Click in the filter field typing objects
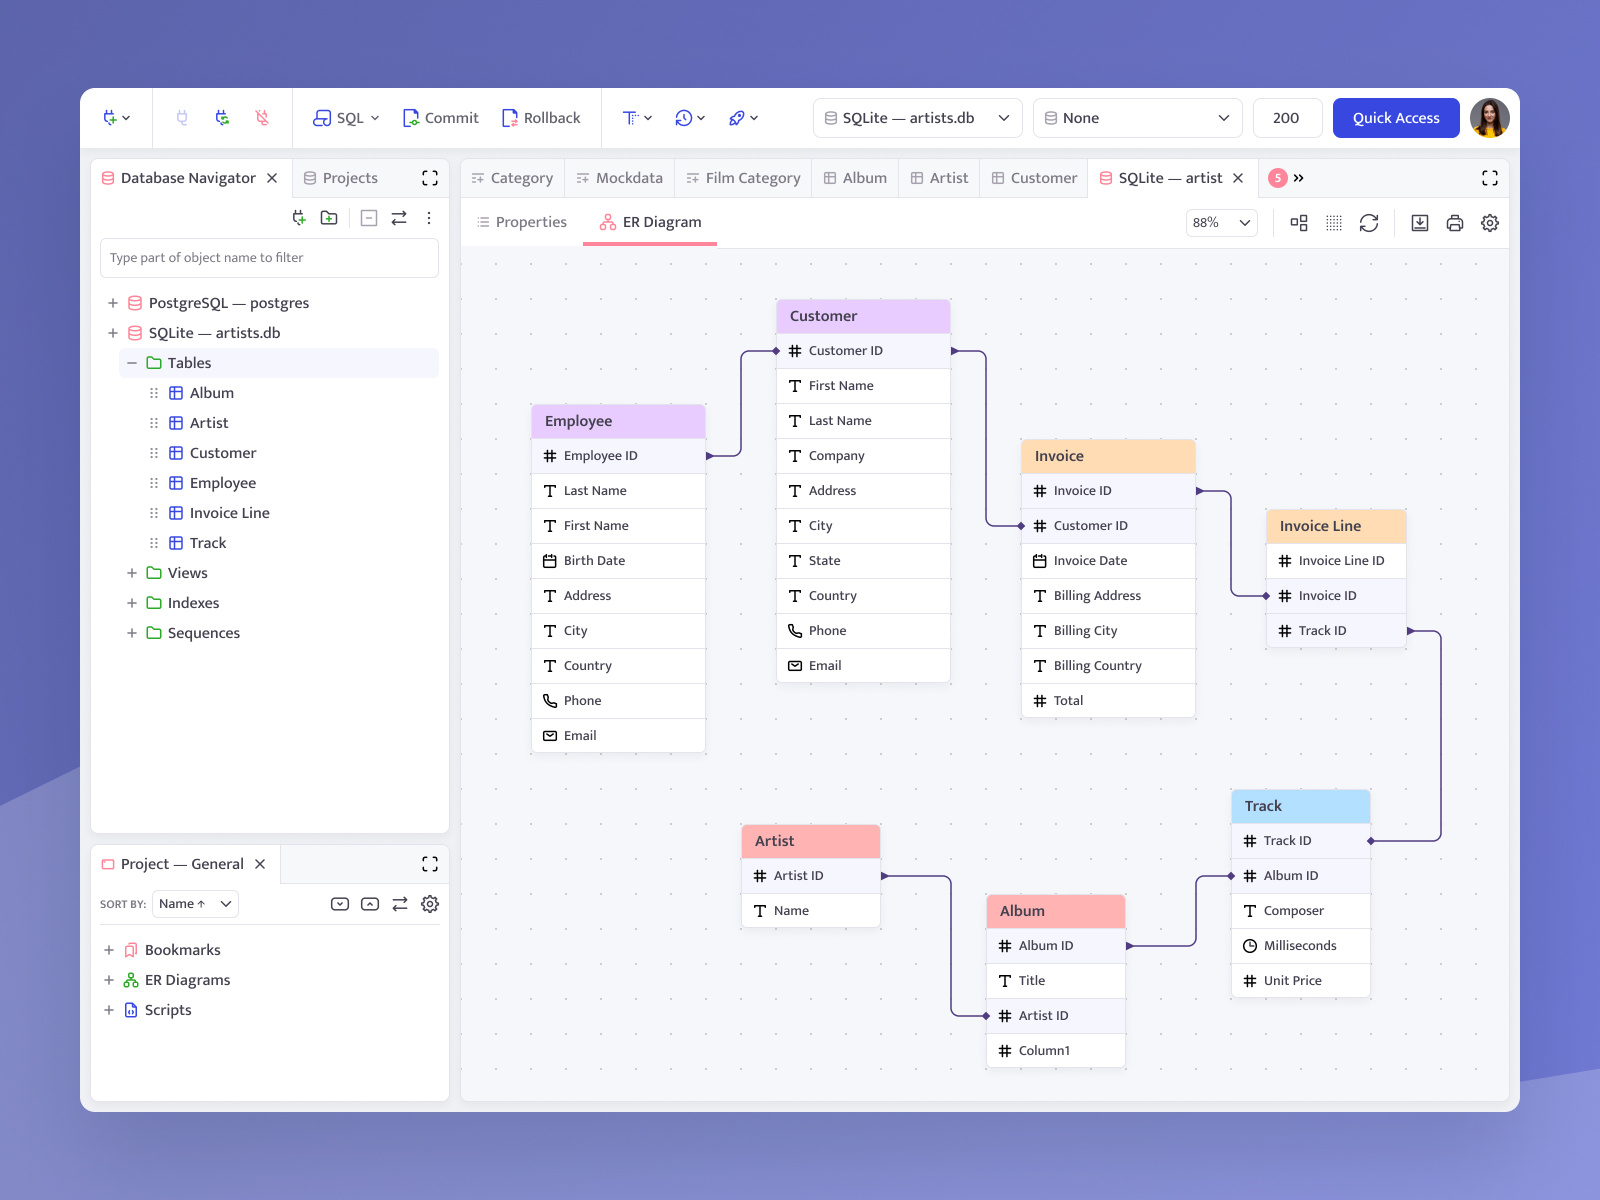The width and height of the screenshot is (1600, 1200). (x=270, y=257)
